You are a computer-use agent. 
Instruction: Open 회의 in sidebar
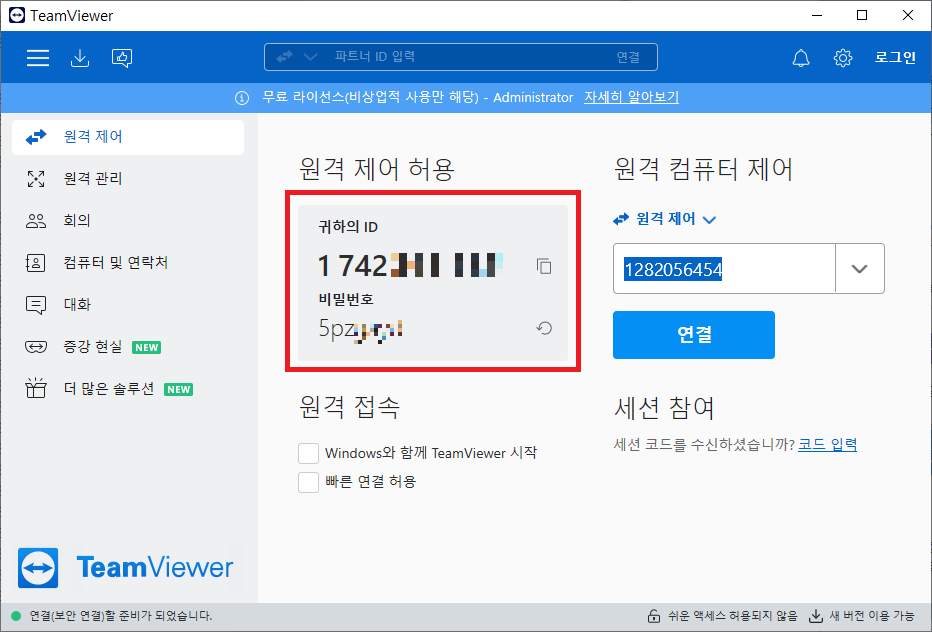coord(77,221)
